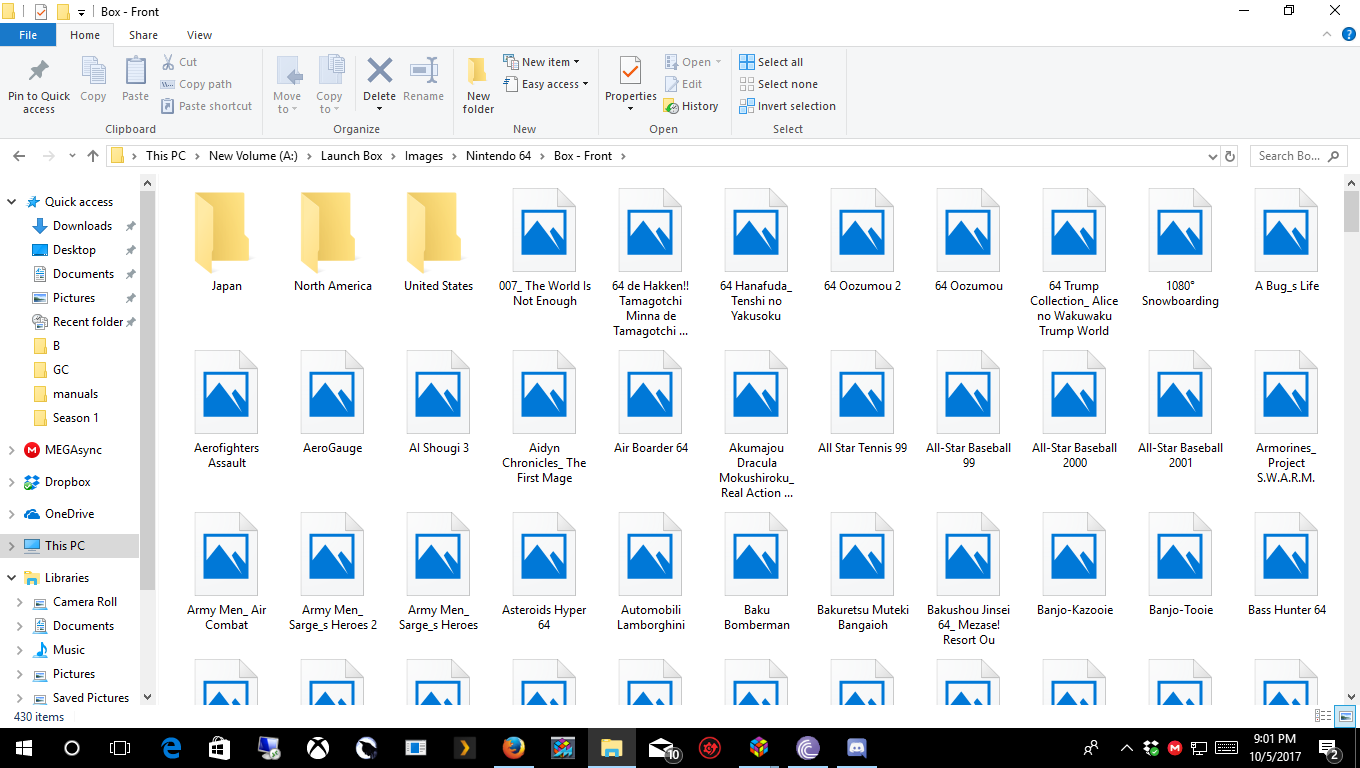Image resolution: width=1360 pixels, height=768 pixels.
Task: Click the History command in Open group
Action: tap(691, 106)
